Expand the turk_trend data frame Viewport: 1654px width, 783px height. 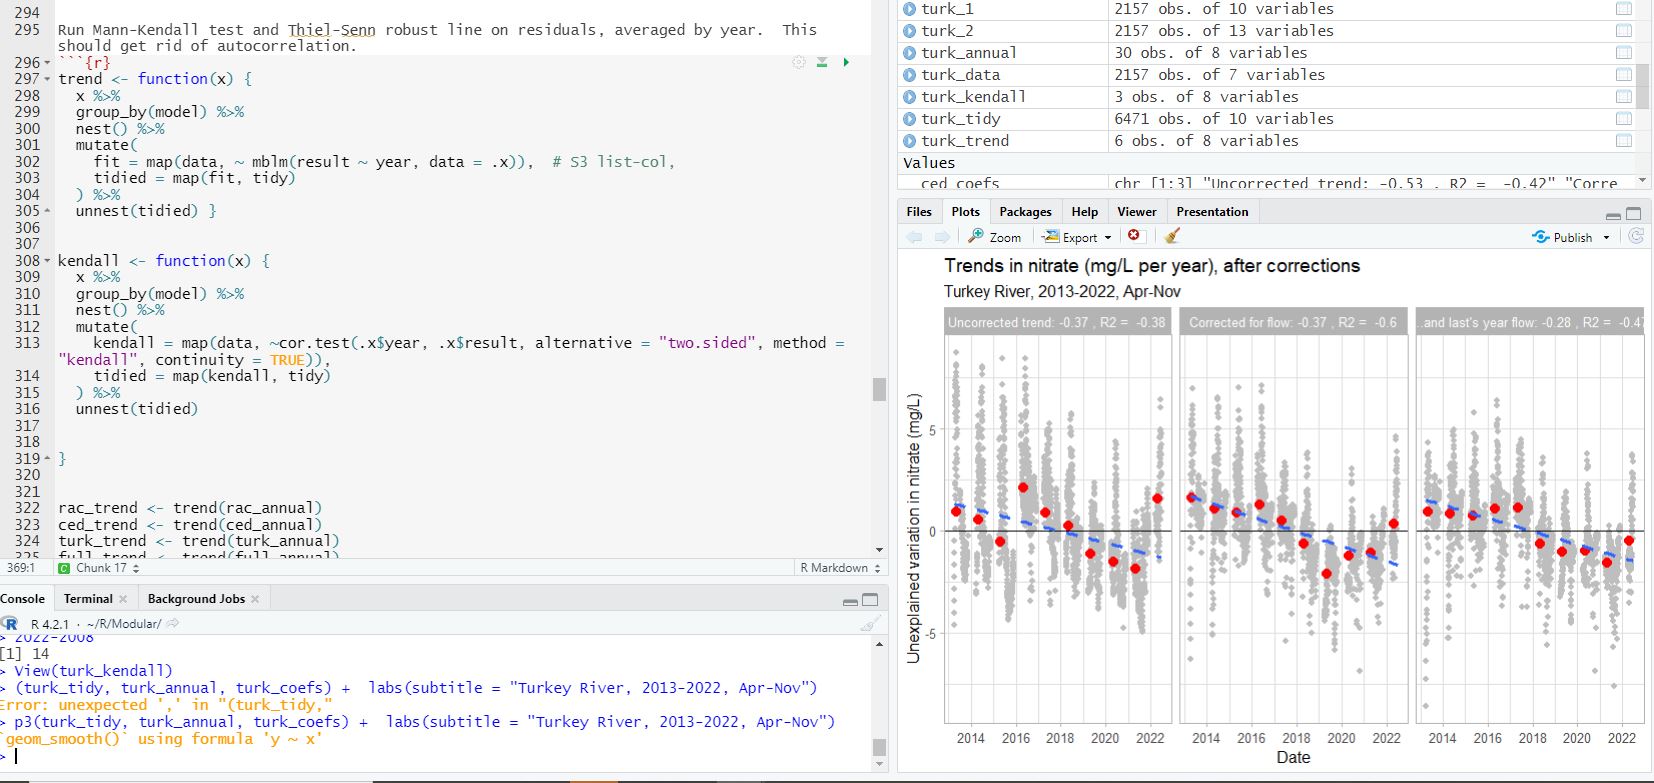click(909, 141)
